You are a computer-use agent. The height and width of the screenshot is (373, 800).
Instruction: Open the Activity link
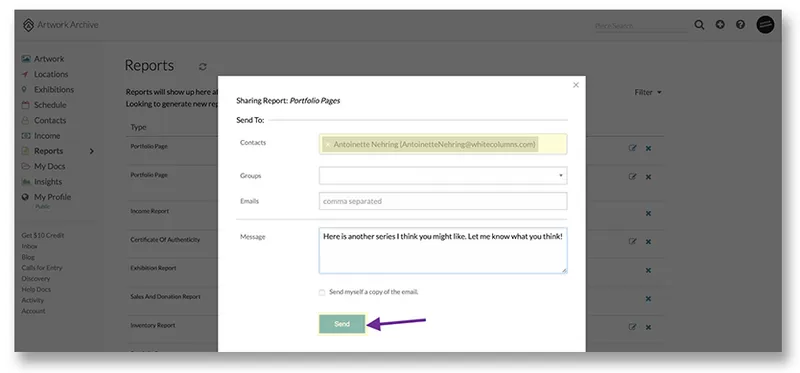tap(33, 300)
